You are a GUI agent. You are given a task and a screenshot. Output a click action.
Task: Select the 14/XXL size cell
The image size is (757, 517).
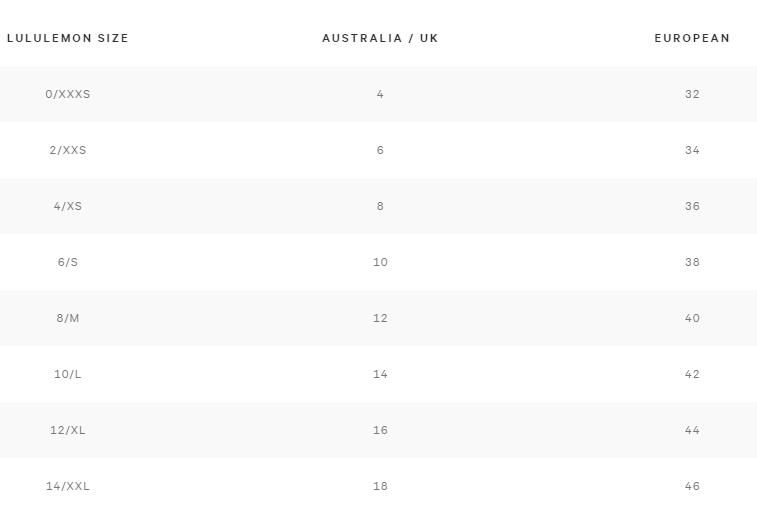tap(68, 486)
